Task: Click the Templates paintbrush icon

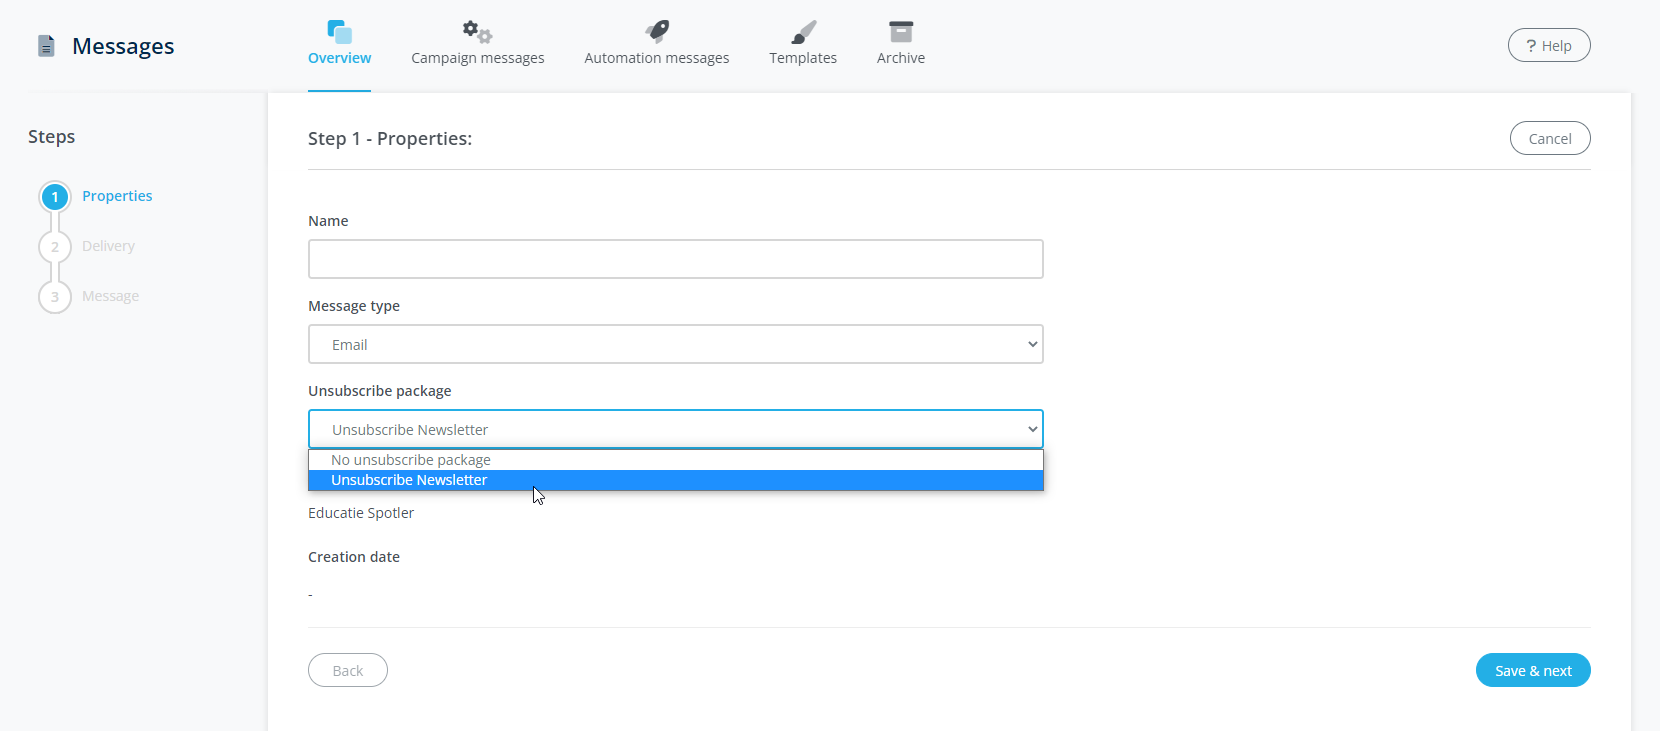Action: [803, 32]
